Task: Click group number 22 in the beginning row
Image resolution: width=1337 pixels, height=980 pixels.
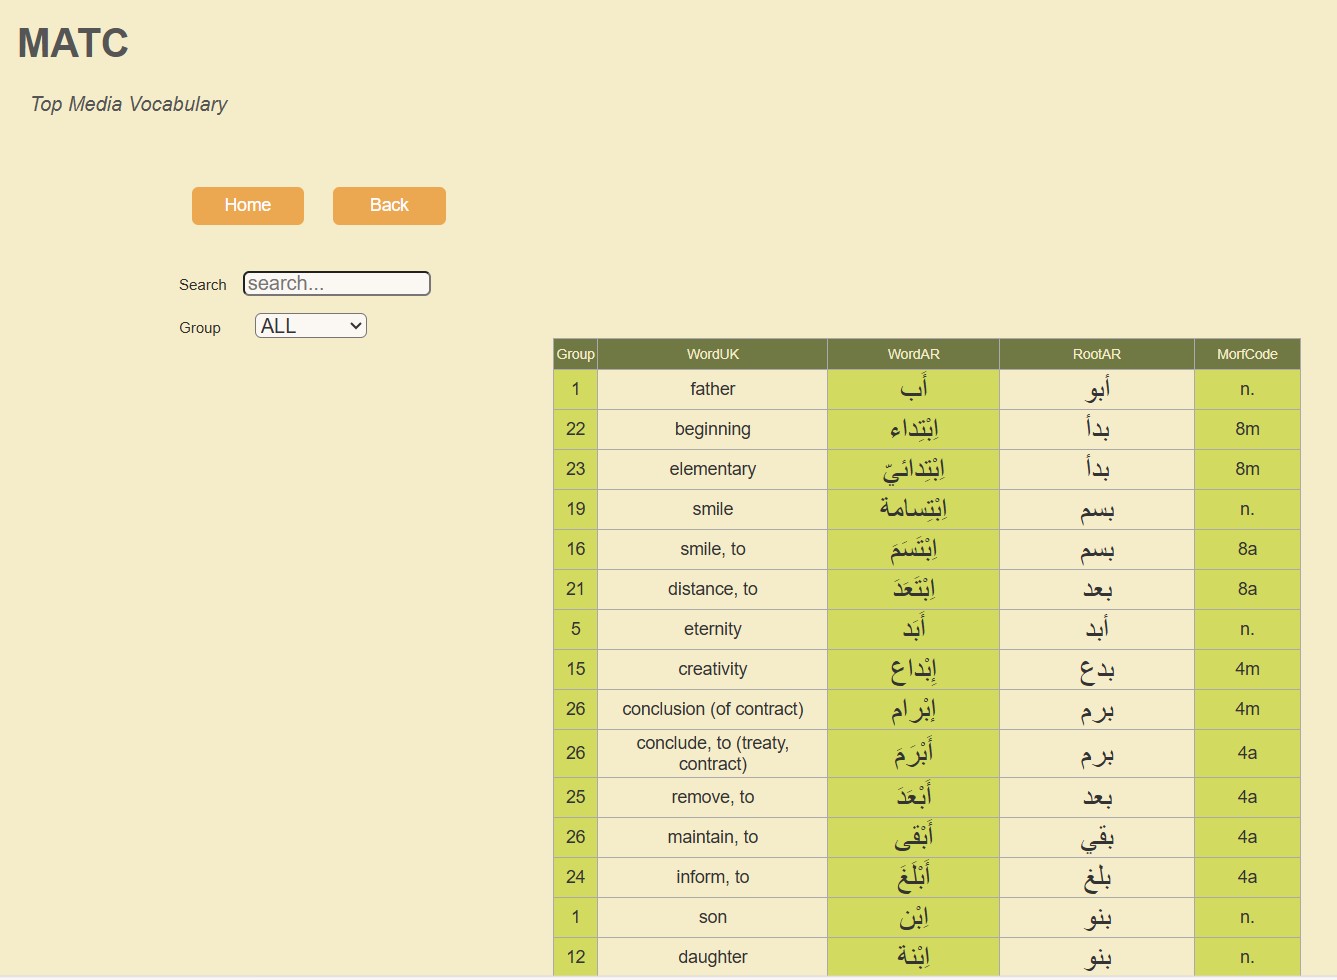Action: (575, 429)
